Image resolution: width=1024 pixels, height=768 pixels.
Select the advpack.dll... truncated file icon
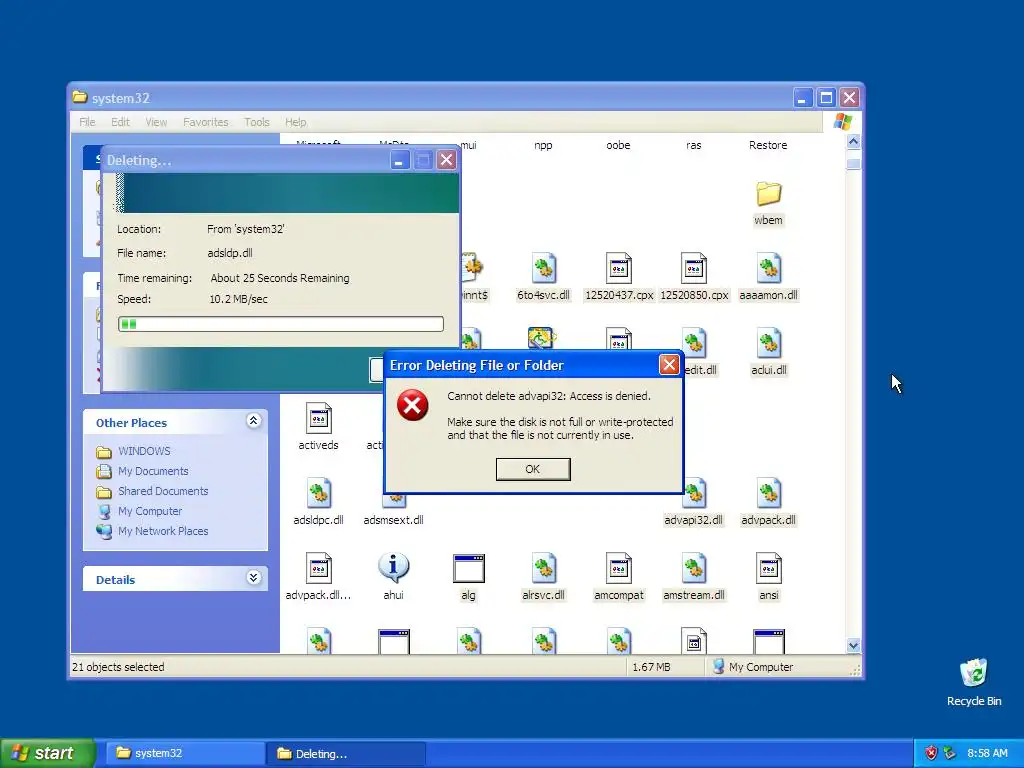(319, 569)
